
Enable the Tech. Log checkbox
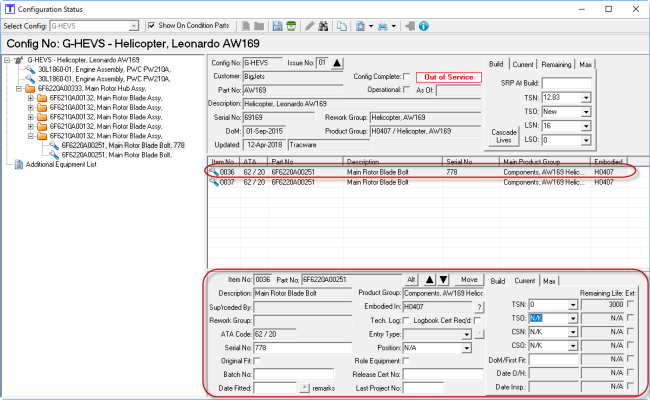coord(406,320)
